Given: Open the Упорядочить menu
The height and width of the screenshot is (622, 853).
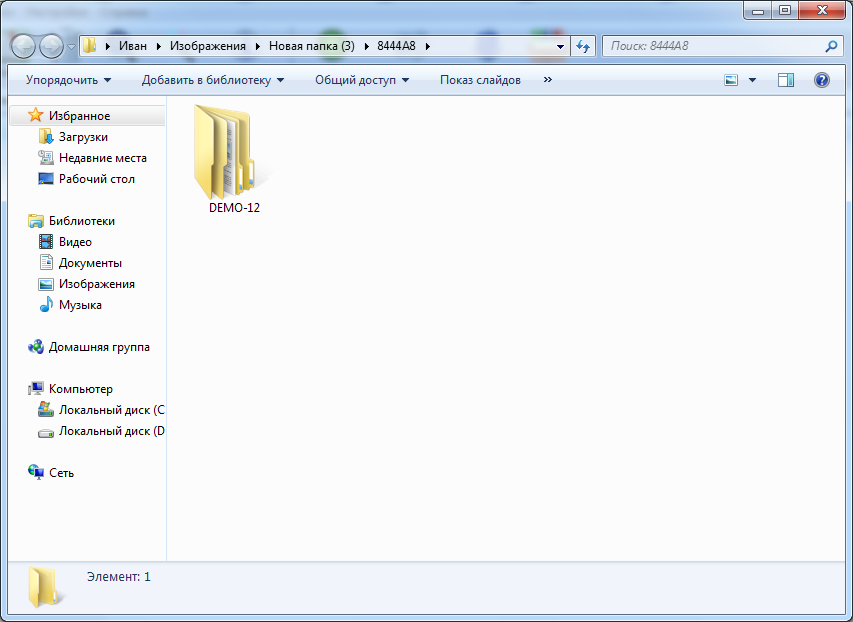Looking at the screenshot, I should [x=69, y=80].
